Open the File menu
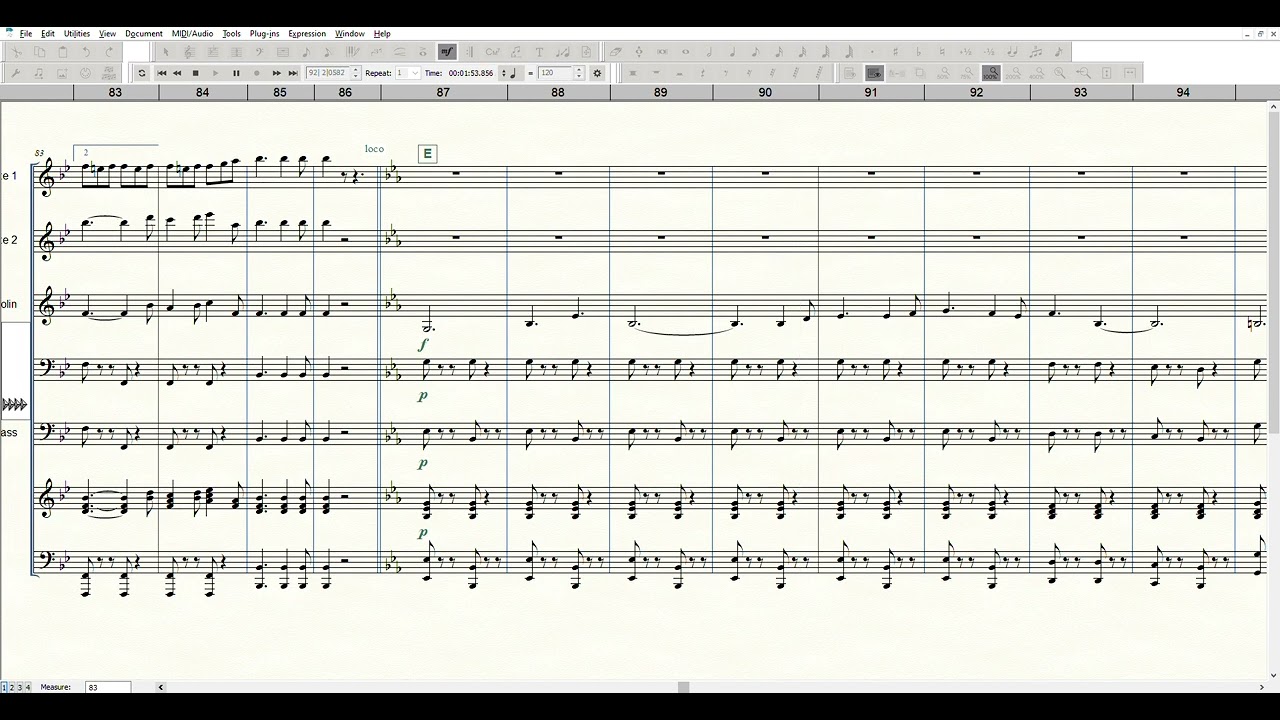1280x720 pixels. pyautogui.click(x=26, y=34)
